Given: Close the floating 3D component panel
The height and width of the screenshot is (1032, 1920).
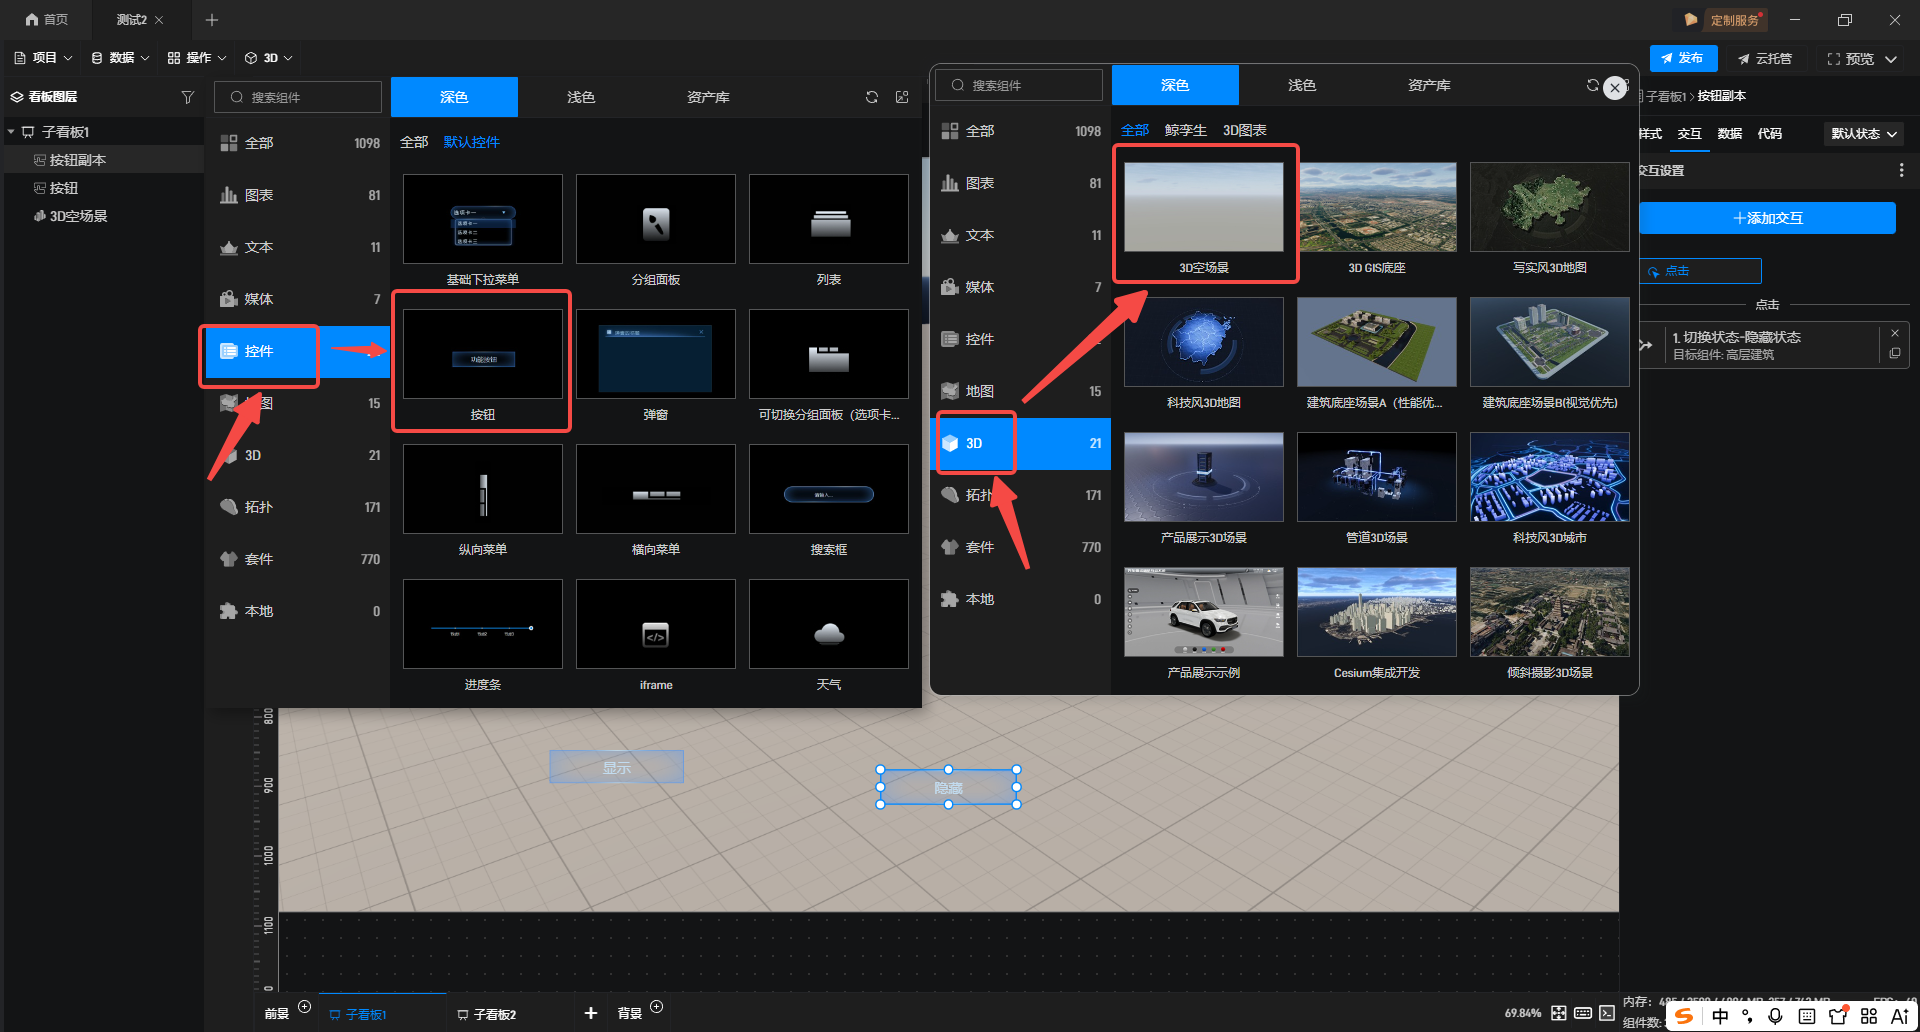Looking at the screenshot, I should [x=1614, y=88].
